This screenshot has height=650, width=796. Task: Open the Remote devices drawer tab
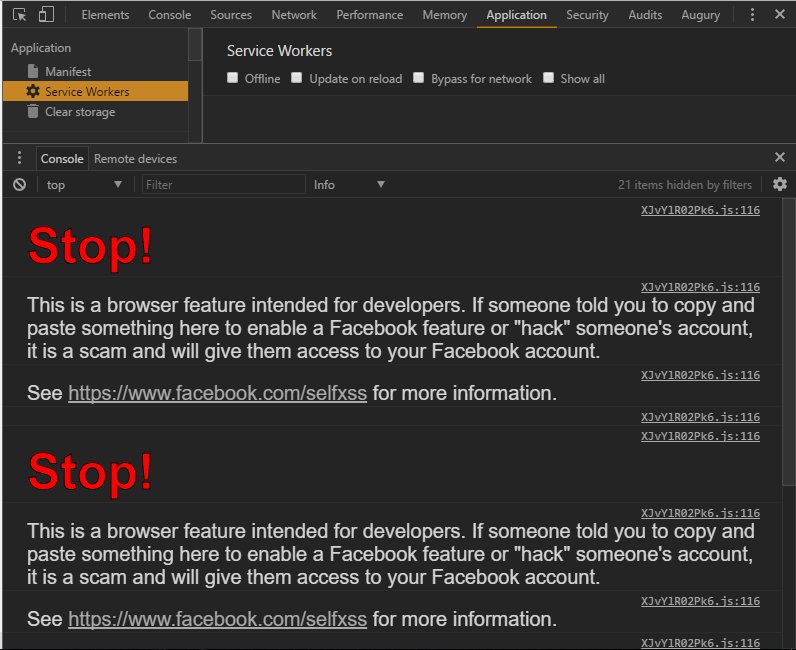click(136, 158)
